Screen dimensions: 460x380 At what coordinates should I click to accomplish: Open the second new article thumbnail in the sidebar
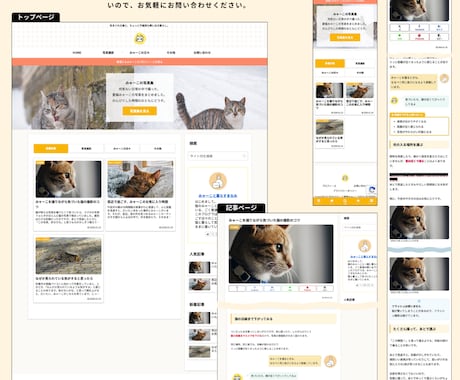199,335
